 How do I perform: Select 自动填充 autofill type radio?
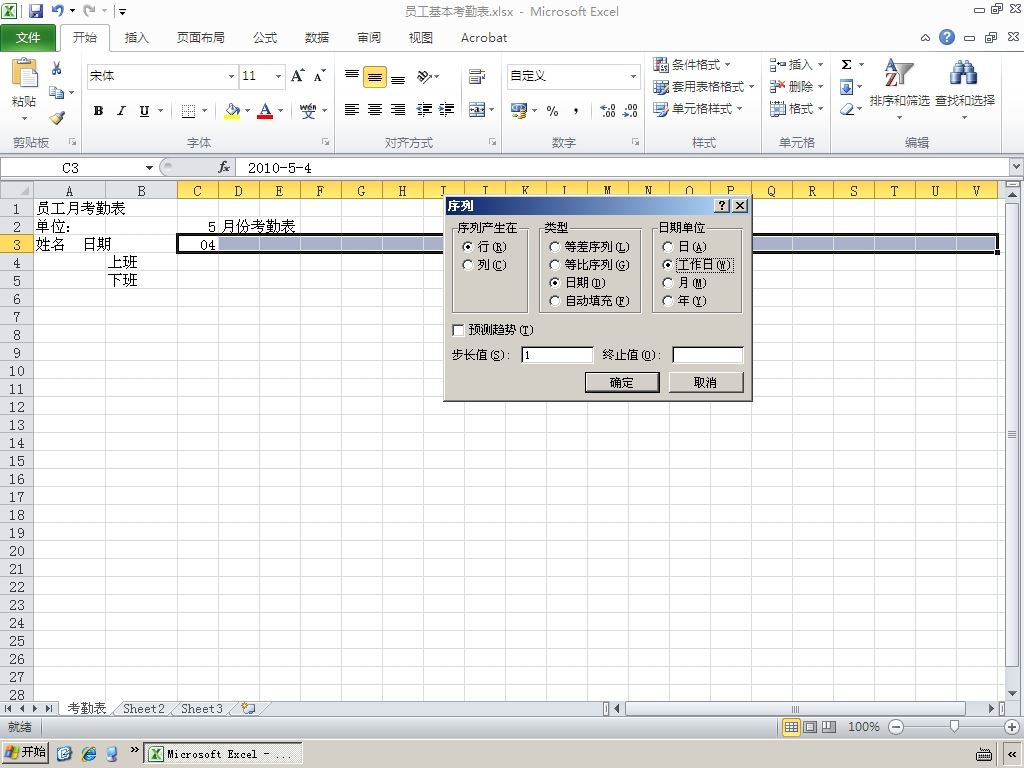(x=554, y=301)
